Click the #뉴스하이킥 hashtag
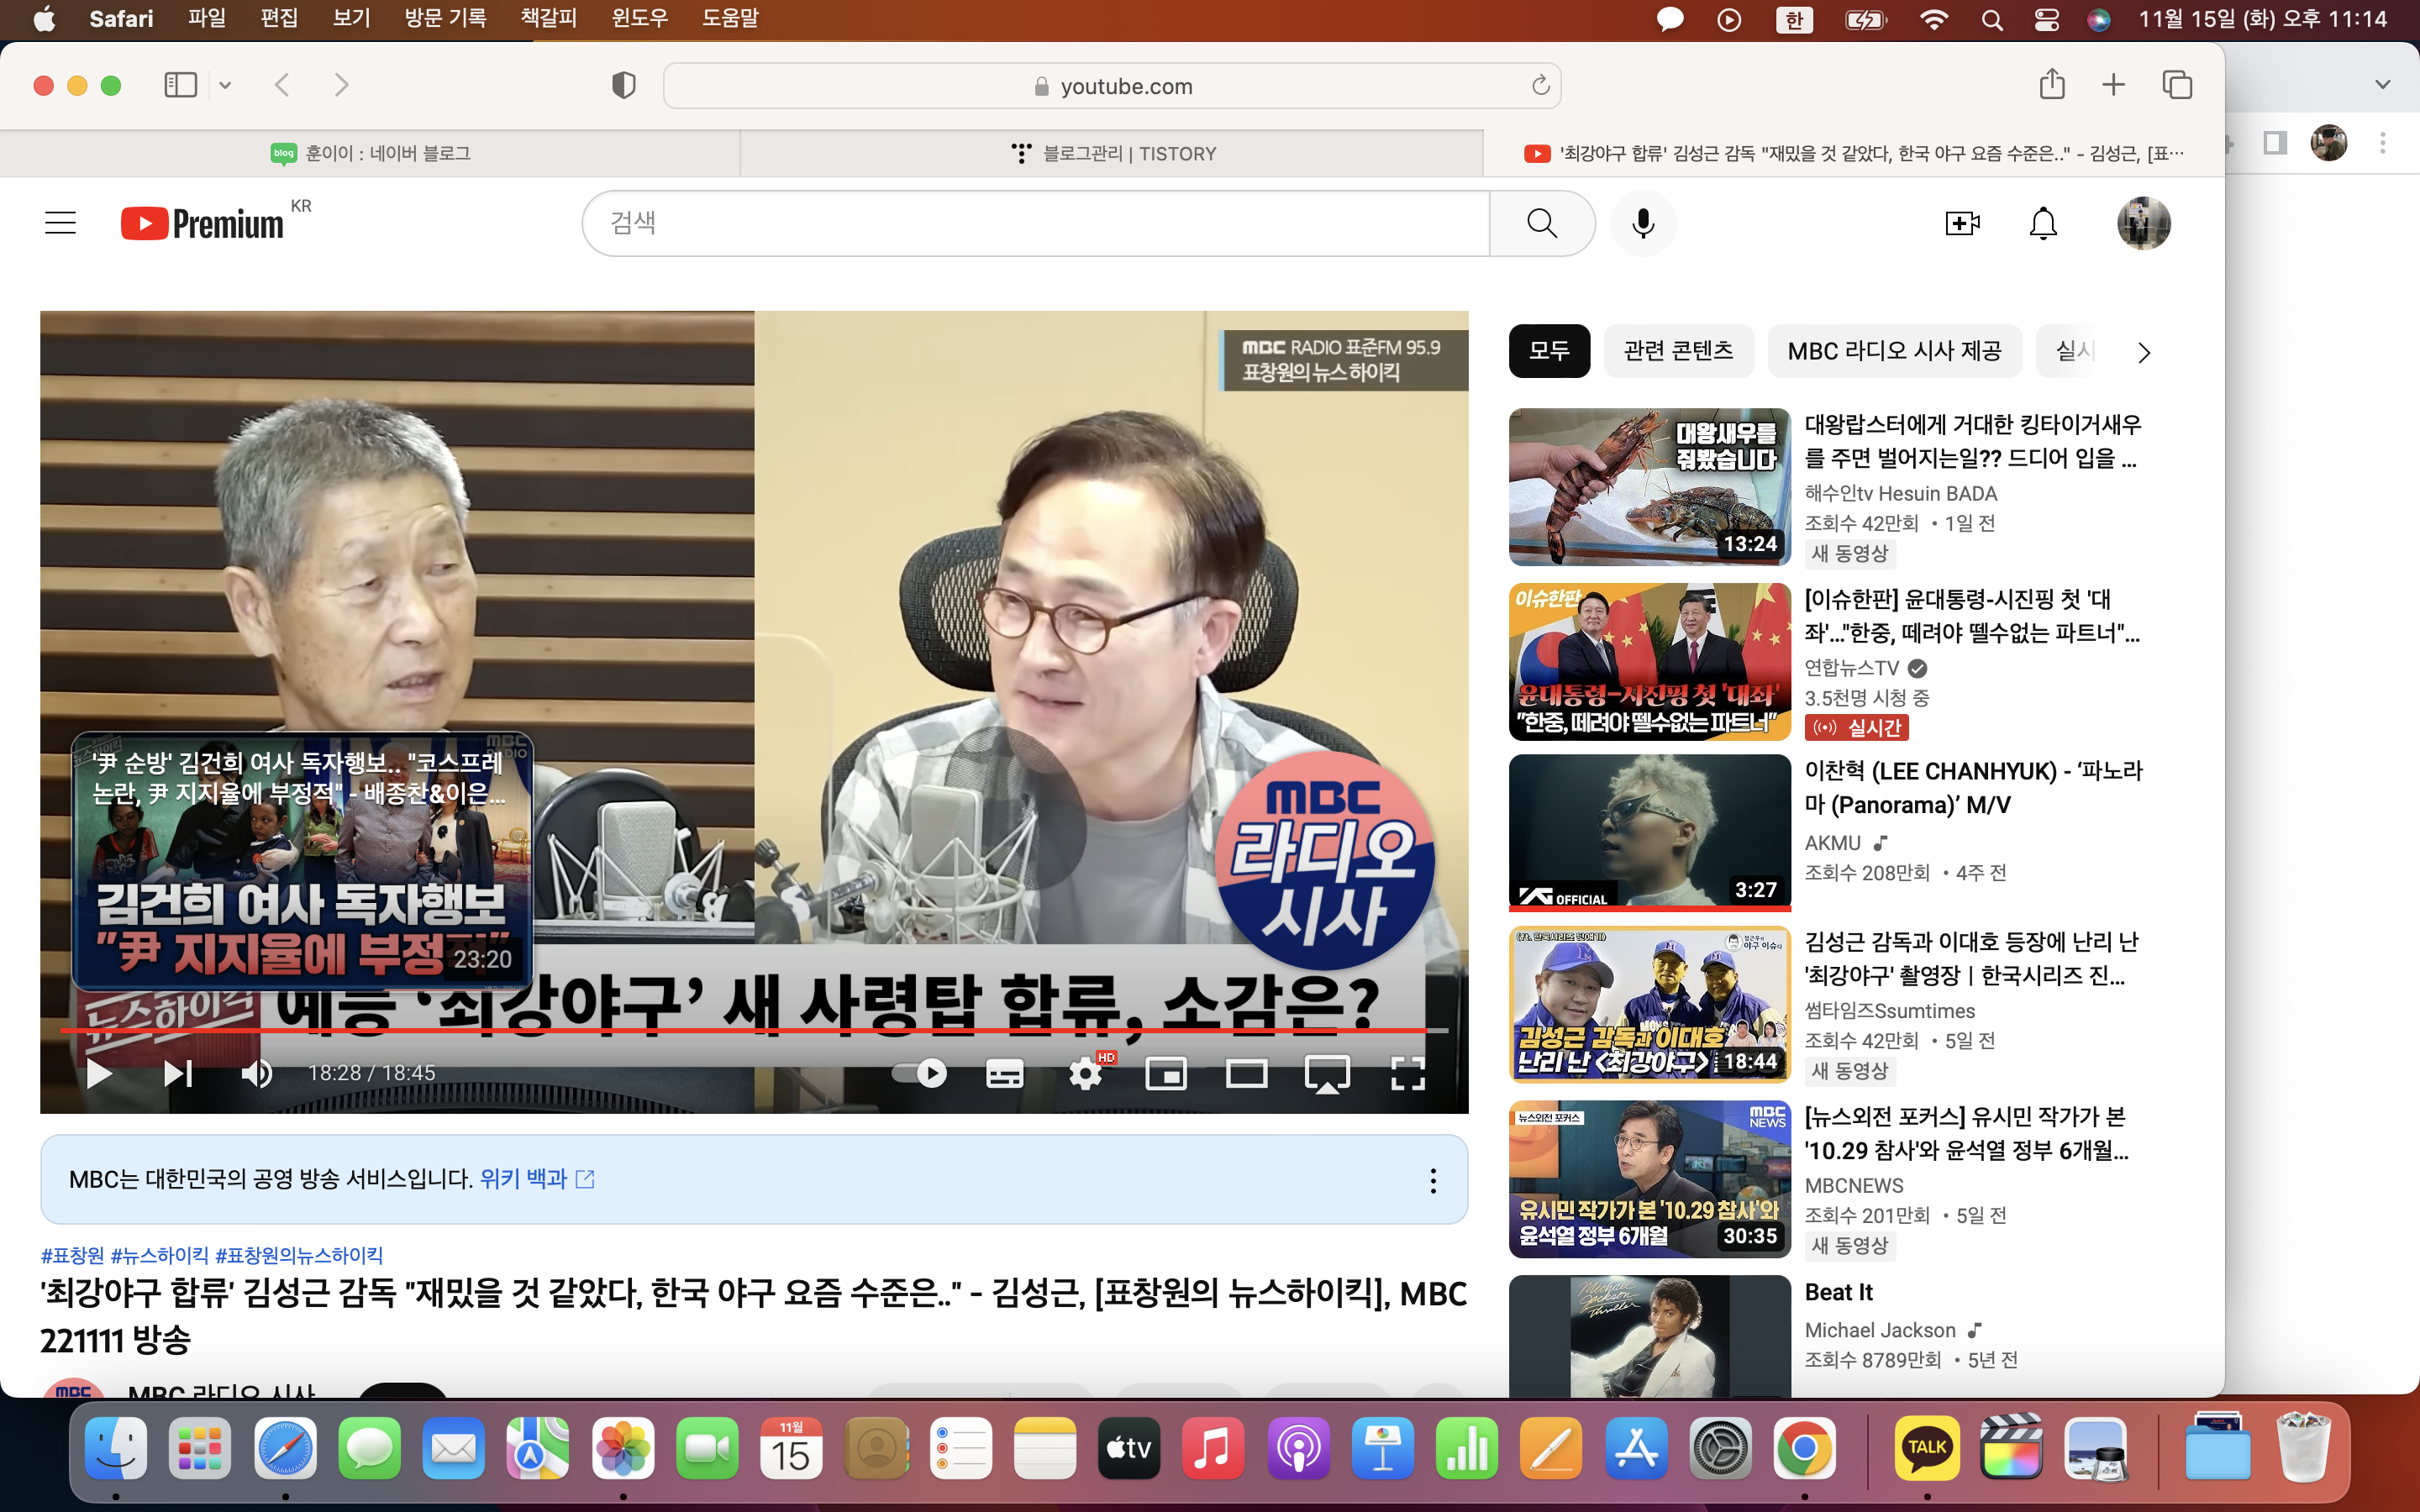Screen dimensions: 2420x1512 click(x=160, y=1255)
